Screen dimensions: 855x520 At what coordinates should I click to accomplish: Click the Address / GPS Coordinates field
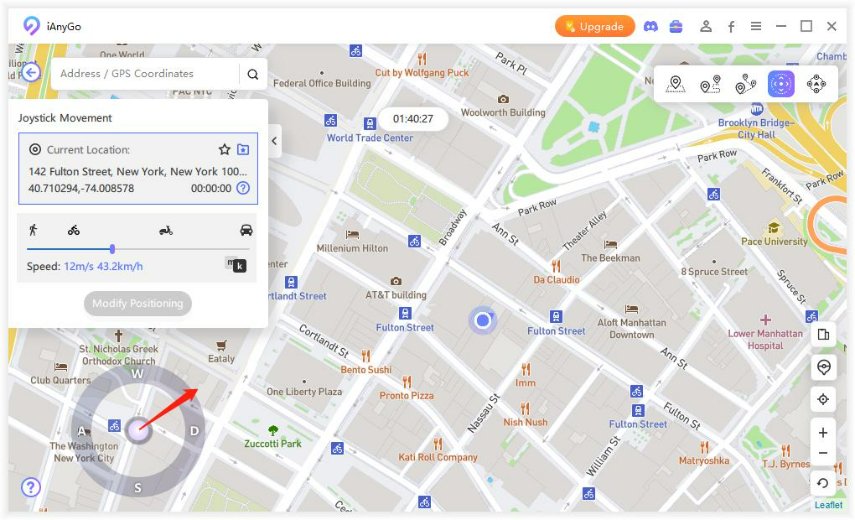145,74
